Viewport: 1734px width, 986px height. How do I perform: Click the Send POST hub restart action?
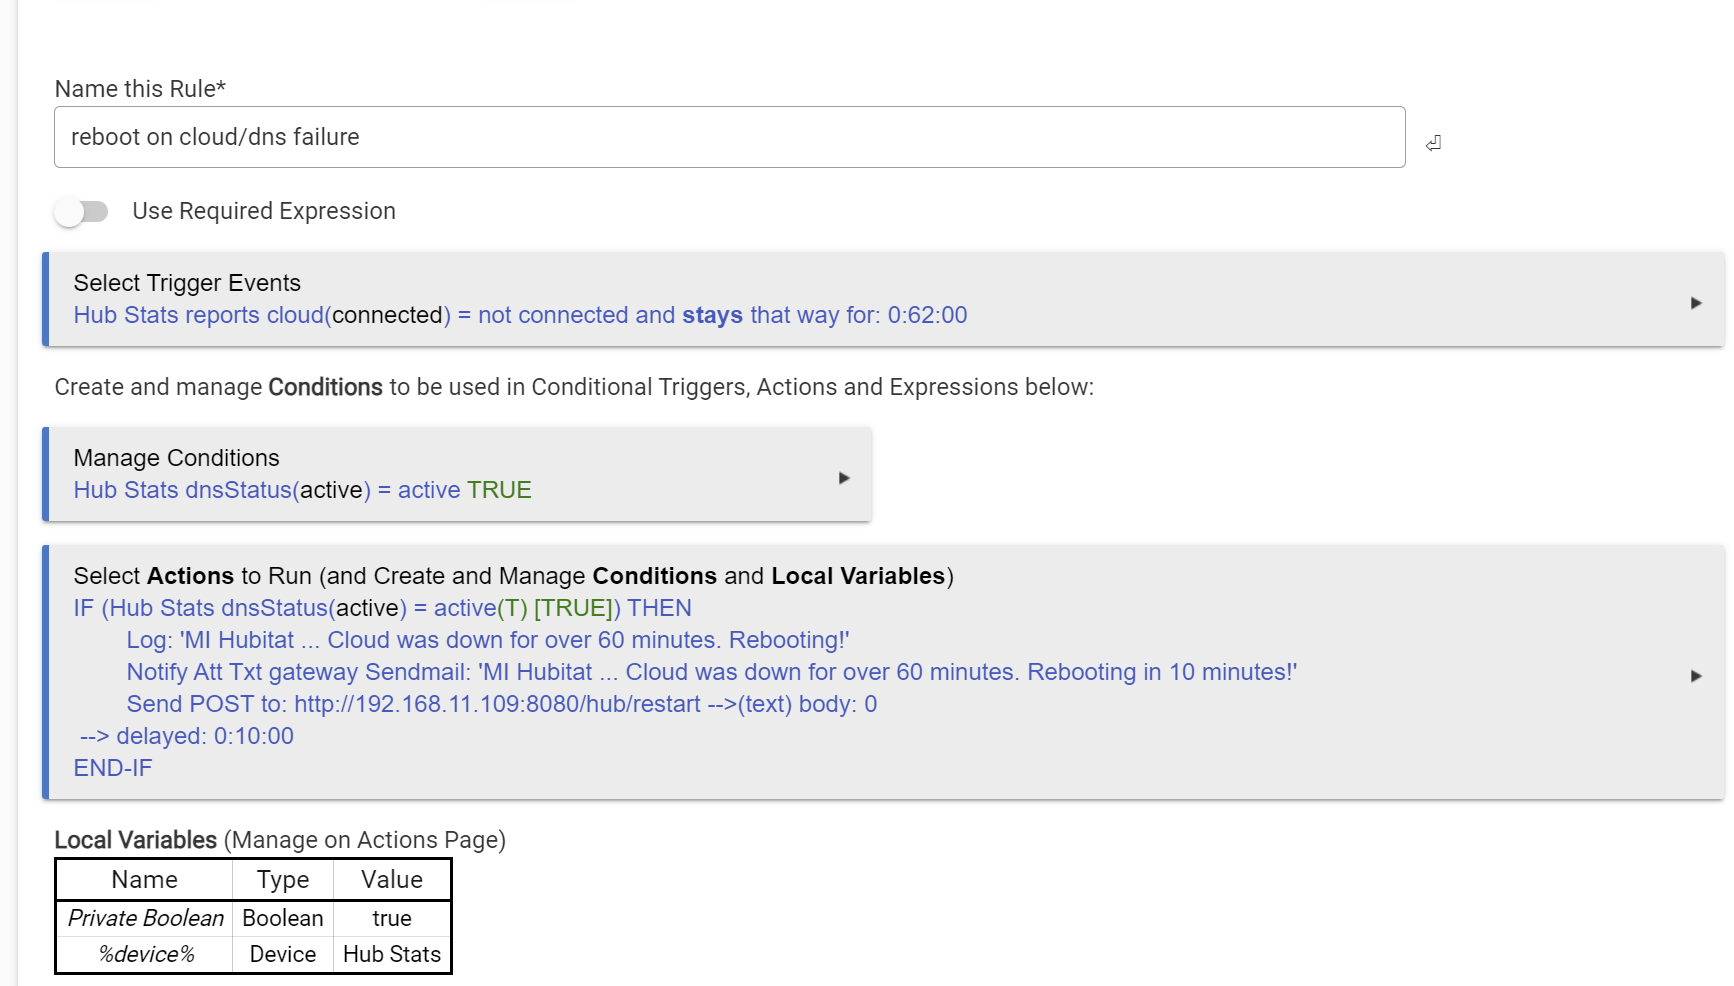[x=501, y=704]
